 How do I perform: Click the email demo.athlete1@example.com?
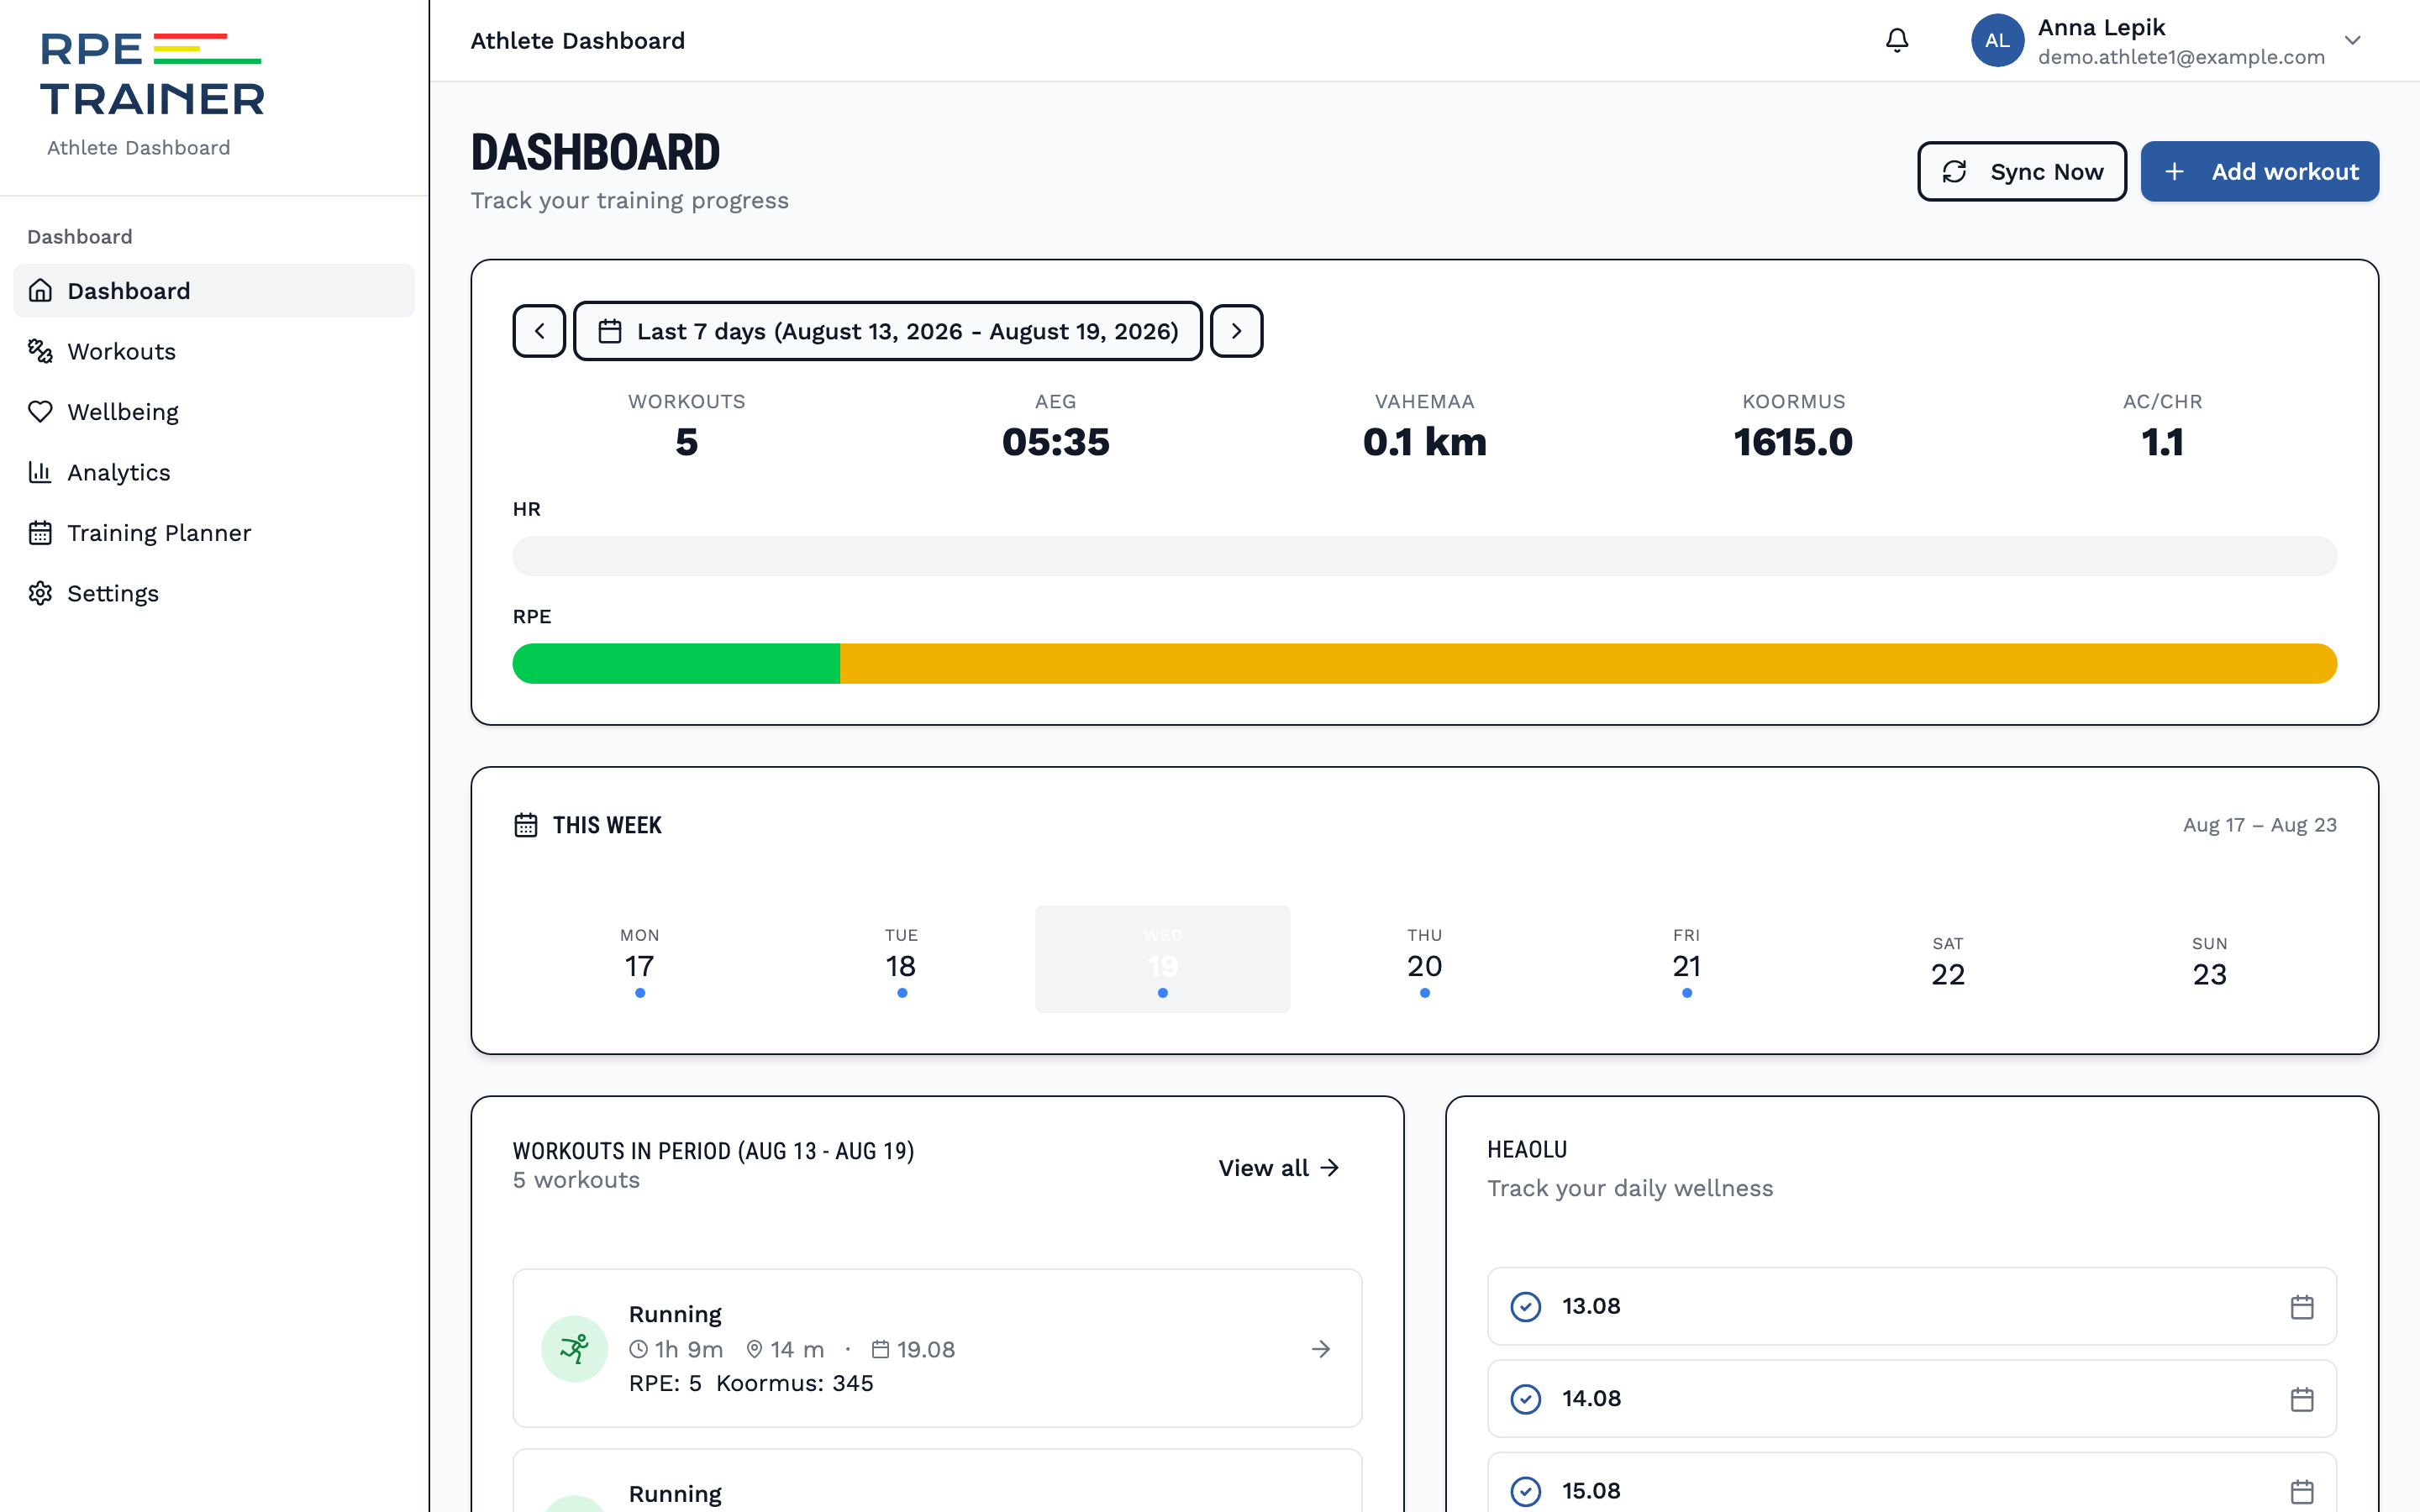2181,58
